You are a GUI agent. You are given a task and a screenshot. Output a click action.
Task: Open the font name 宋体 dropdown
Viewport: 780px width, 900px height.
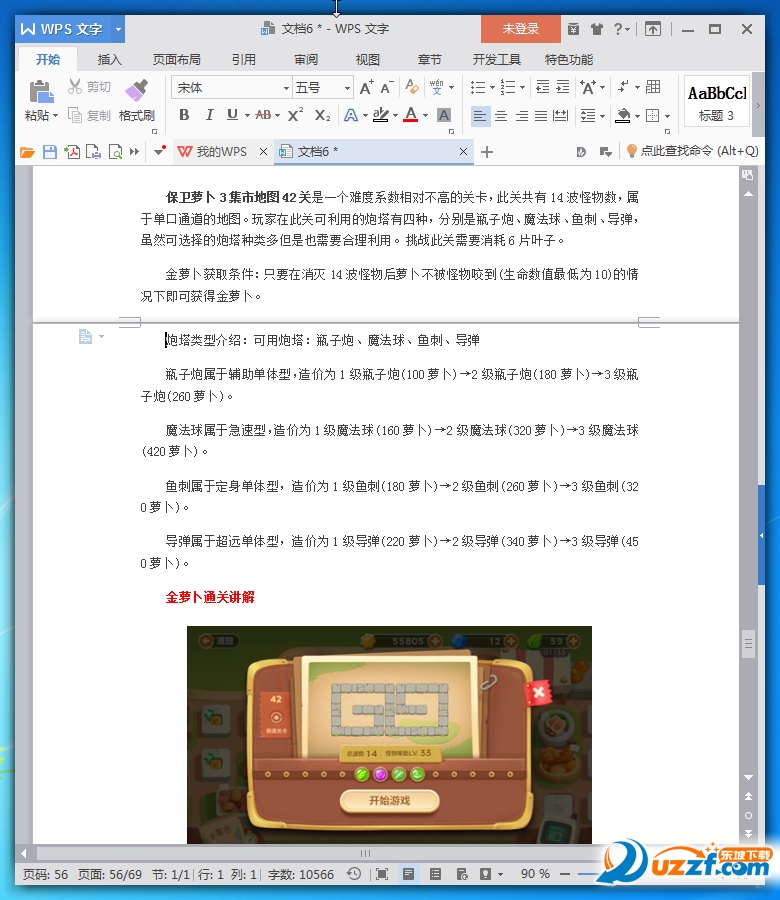(x=285, y=88)
